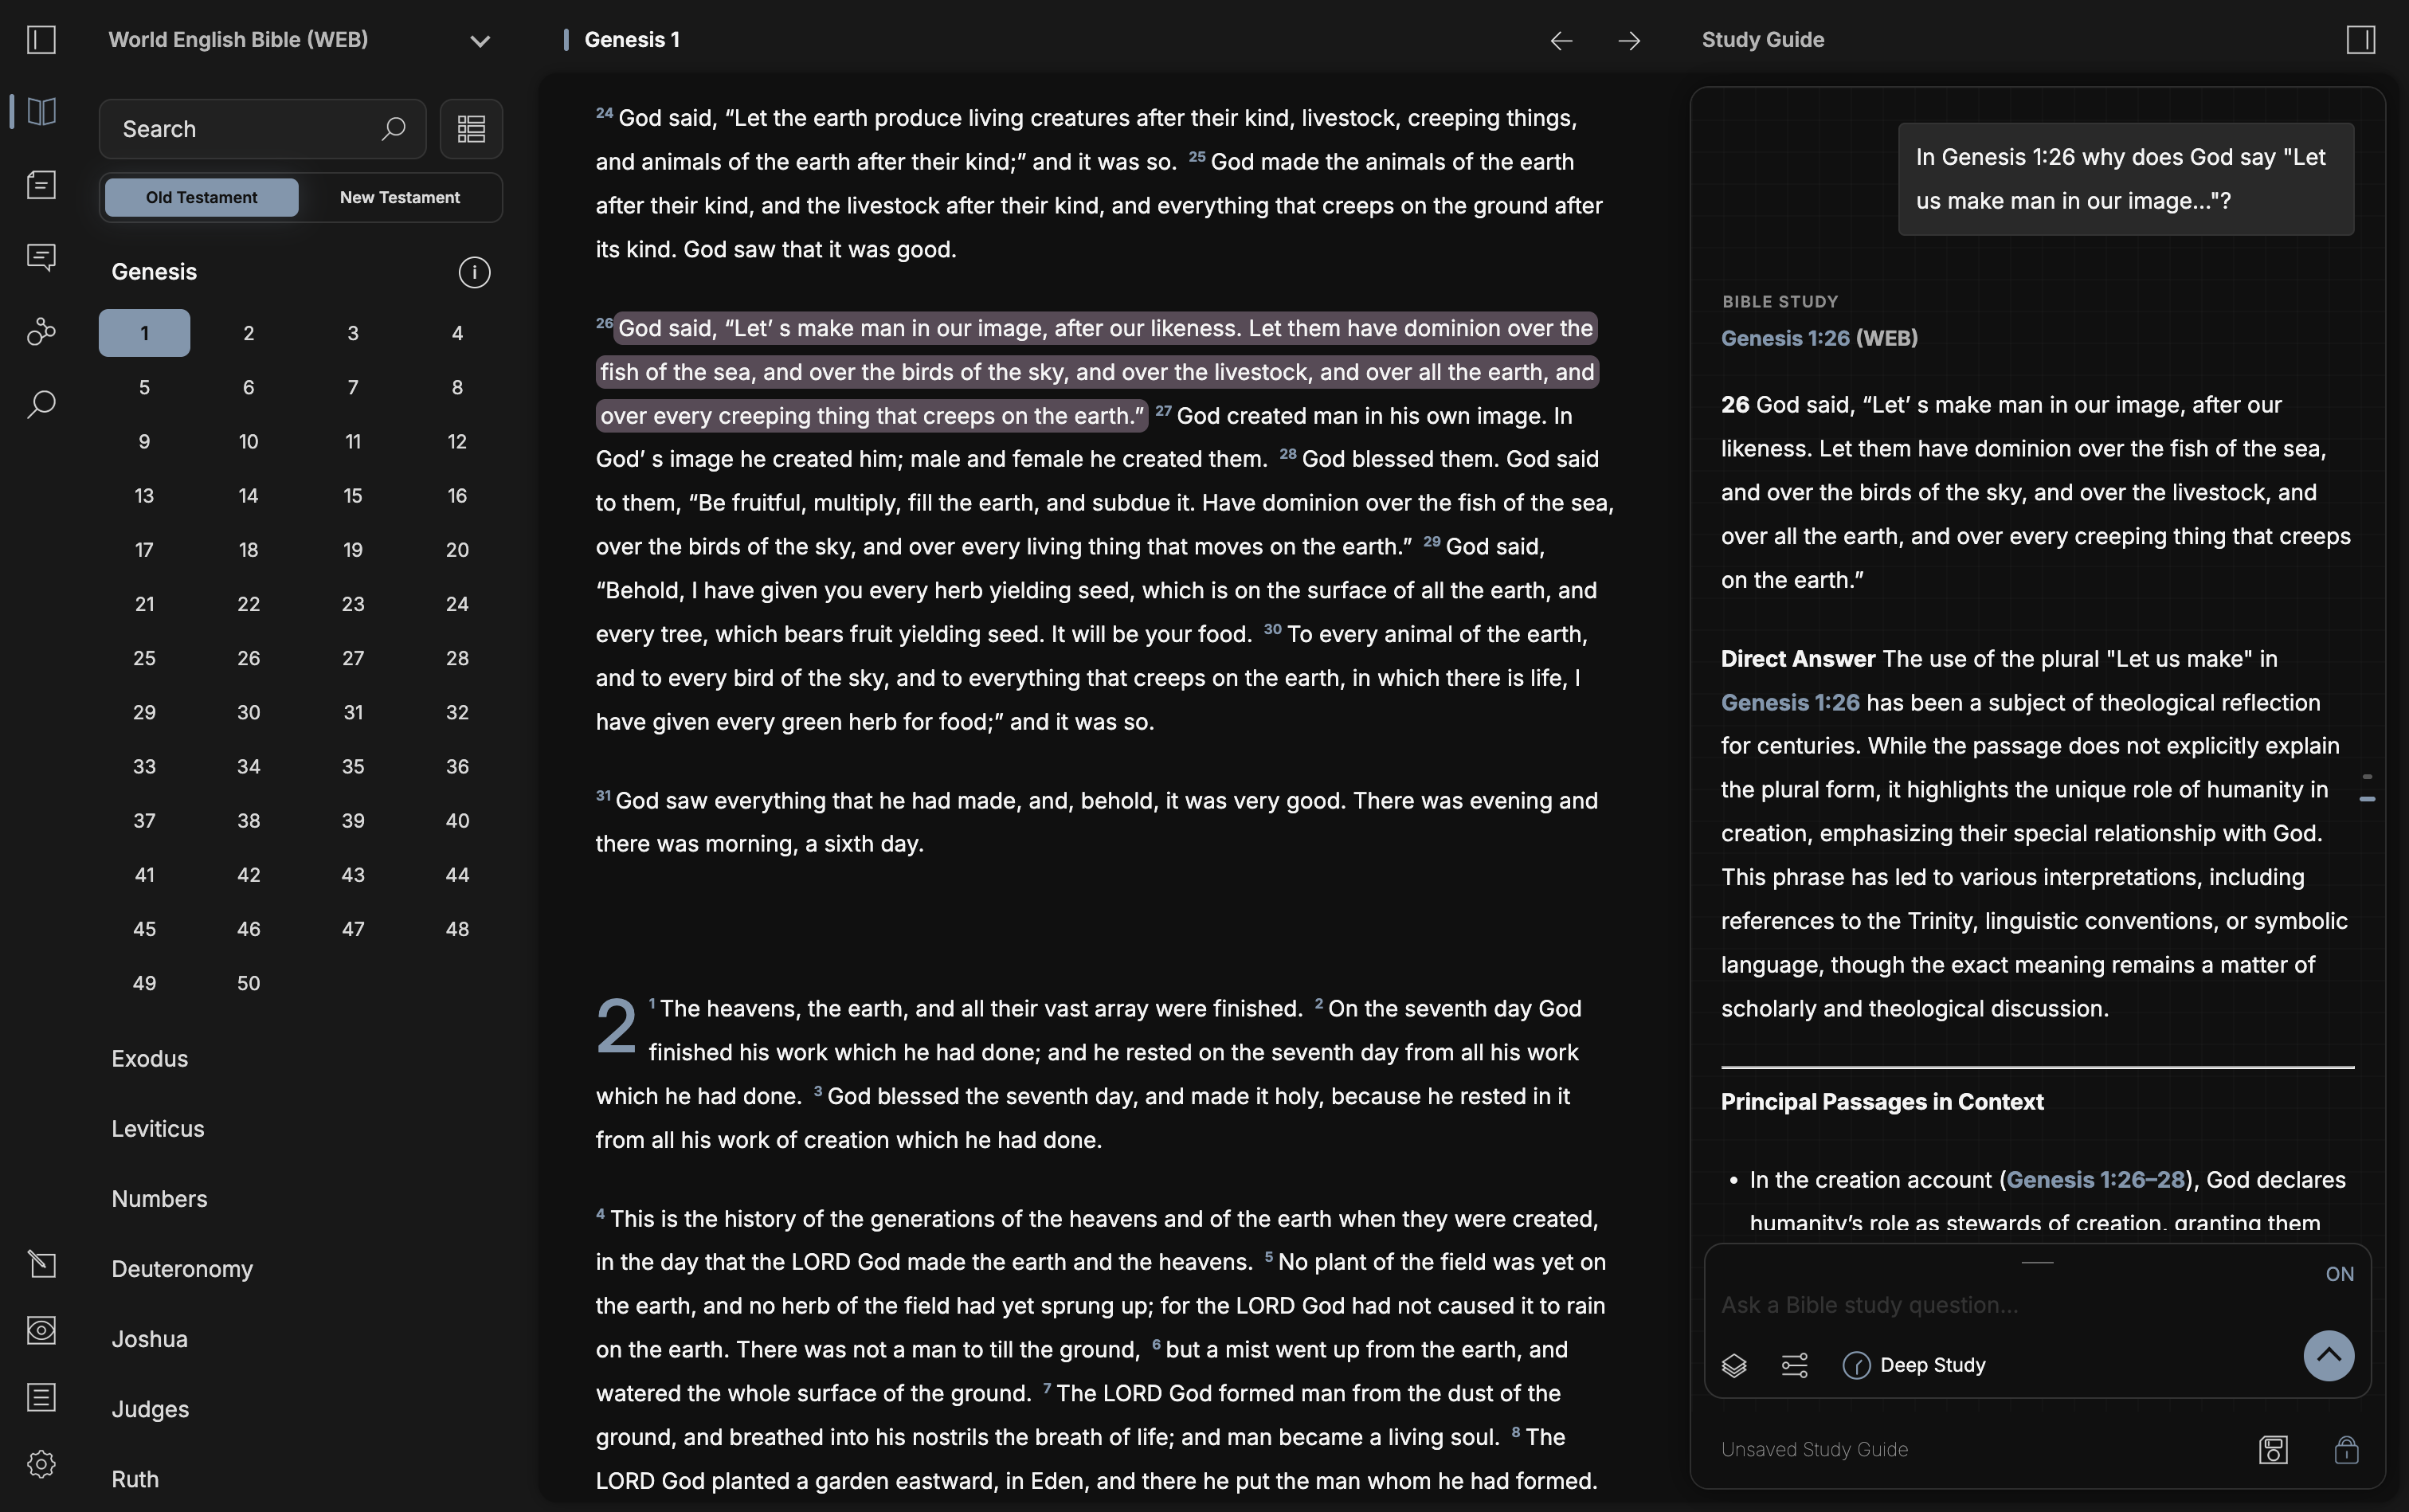Save the study guide using disk icon
This screenshot has width=2409, height=1512.
2273,1450
